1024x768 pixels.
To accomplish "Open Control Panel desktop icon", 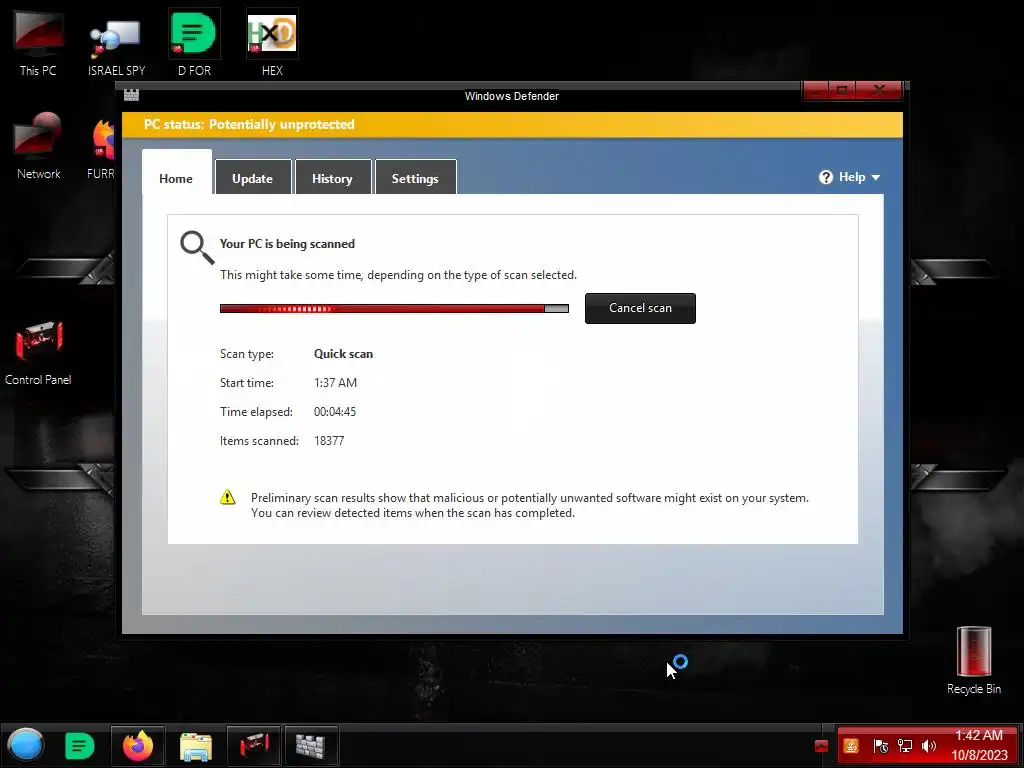I will 38,353.
